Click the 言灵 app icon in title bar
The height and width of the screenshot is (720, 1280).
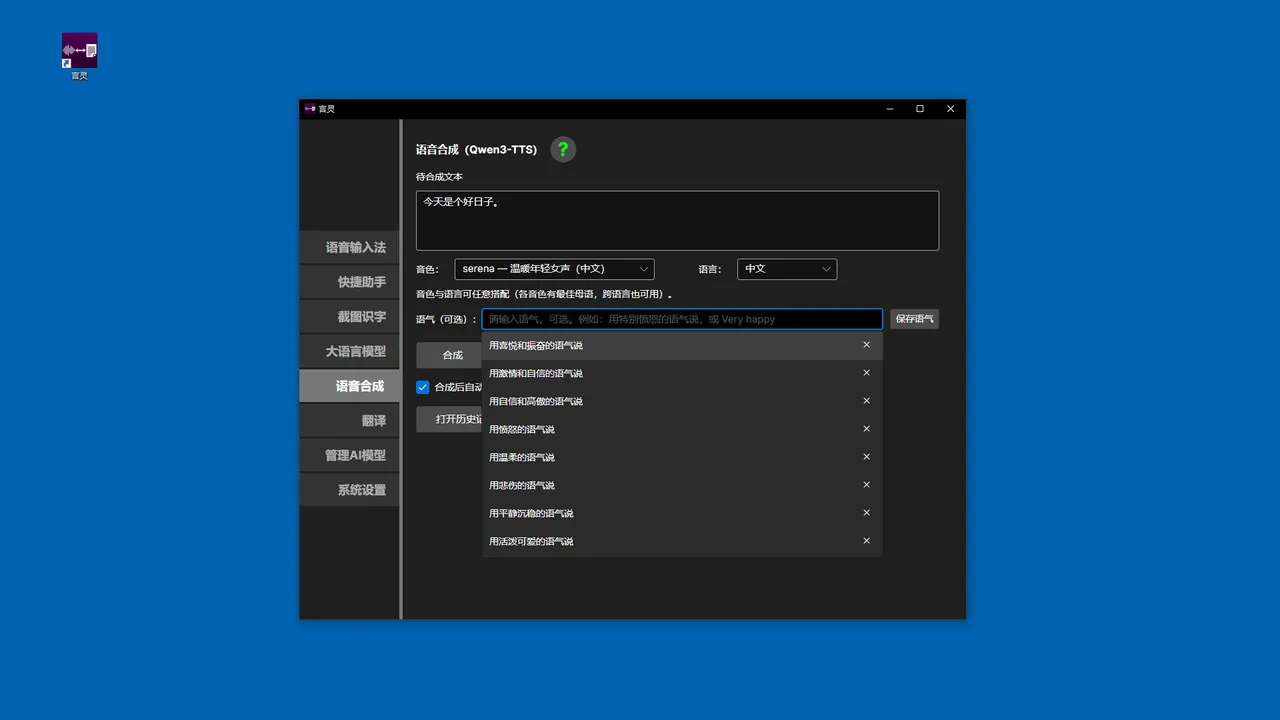310,109
